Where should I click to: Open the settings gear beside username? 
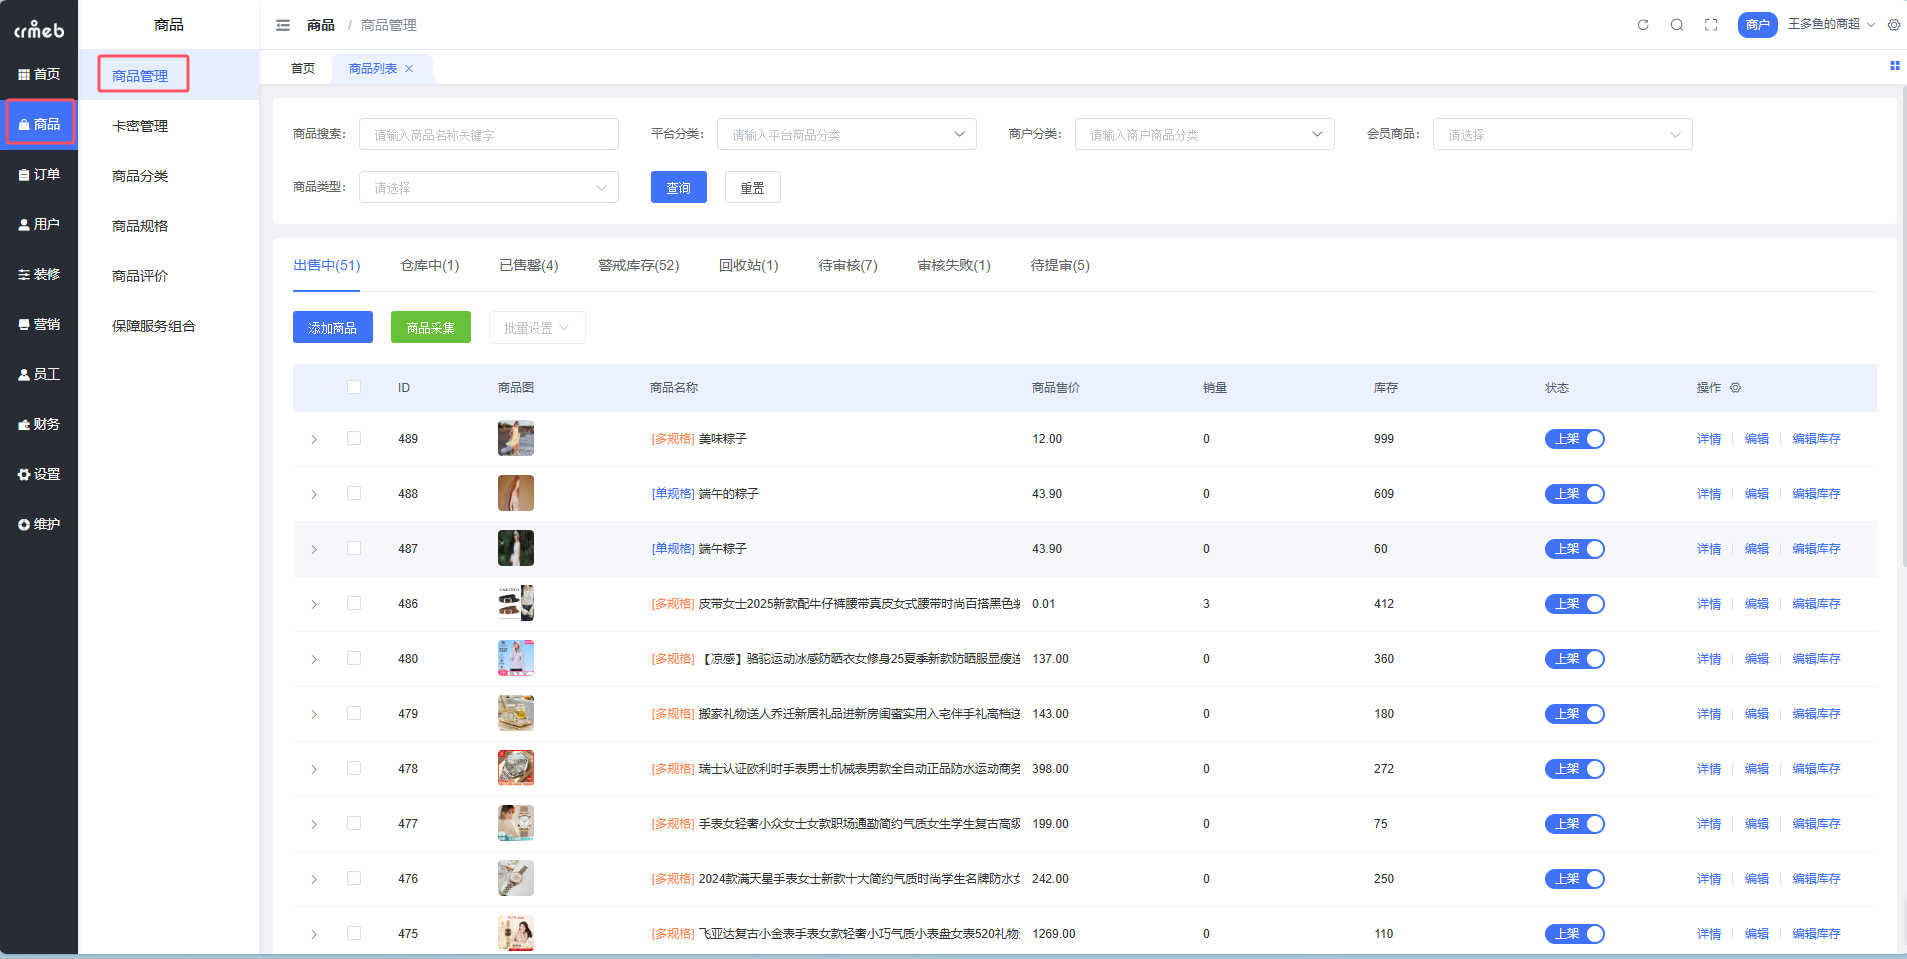pos(1894,25)
